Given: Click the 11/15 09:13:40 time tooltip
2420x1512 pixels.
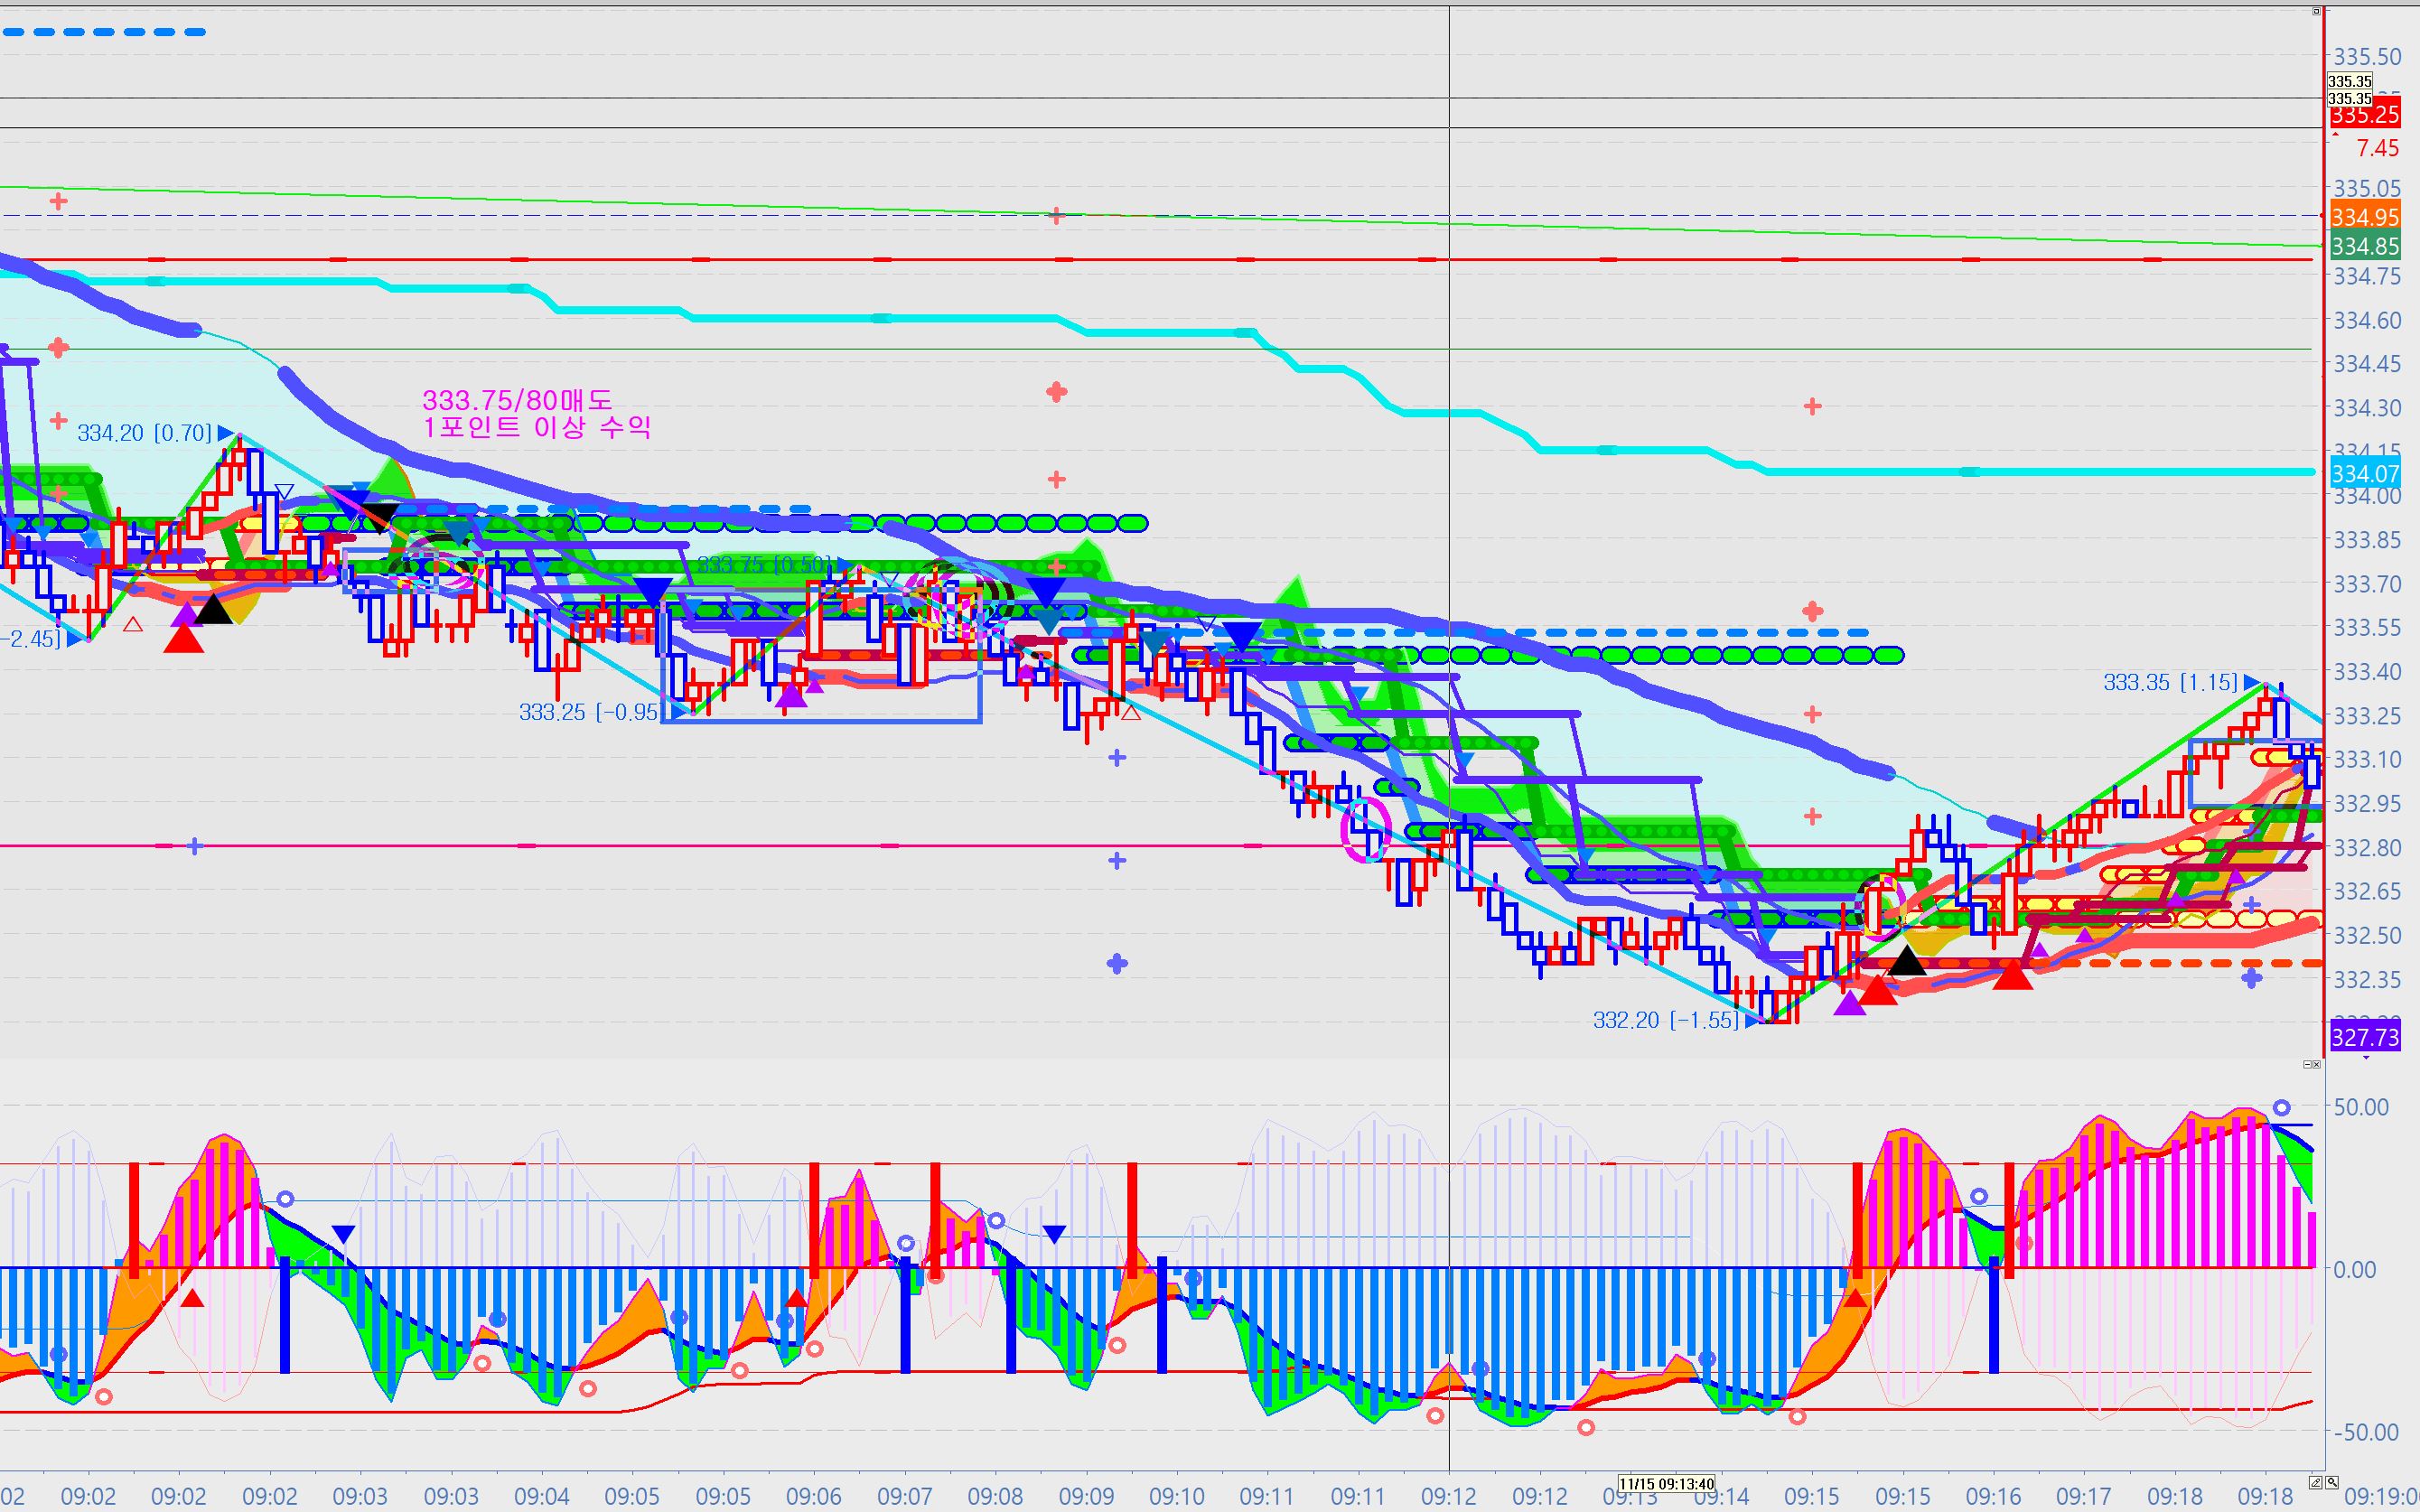Looking at the screenshot, I should tap(1667, 1484).
